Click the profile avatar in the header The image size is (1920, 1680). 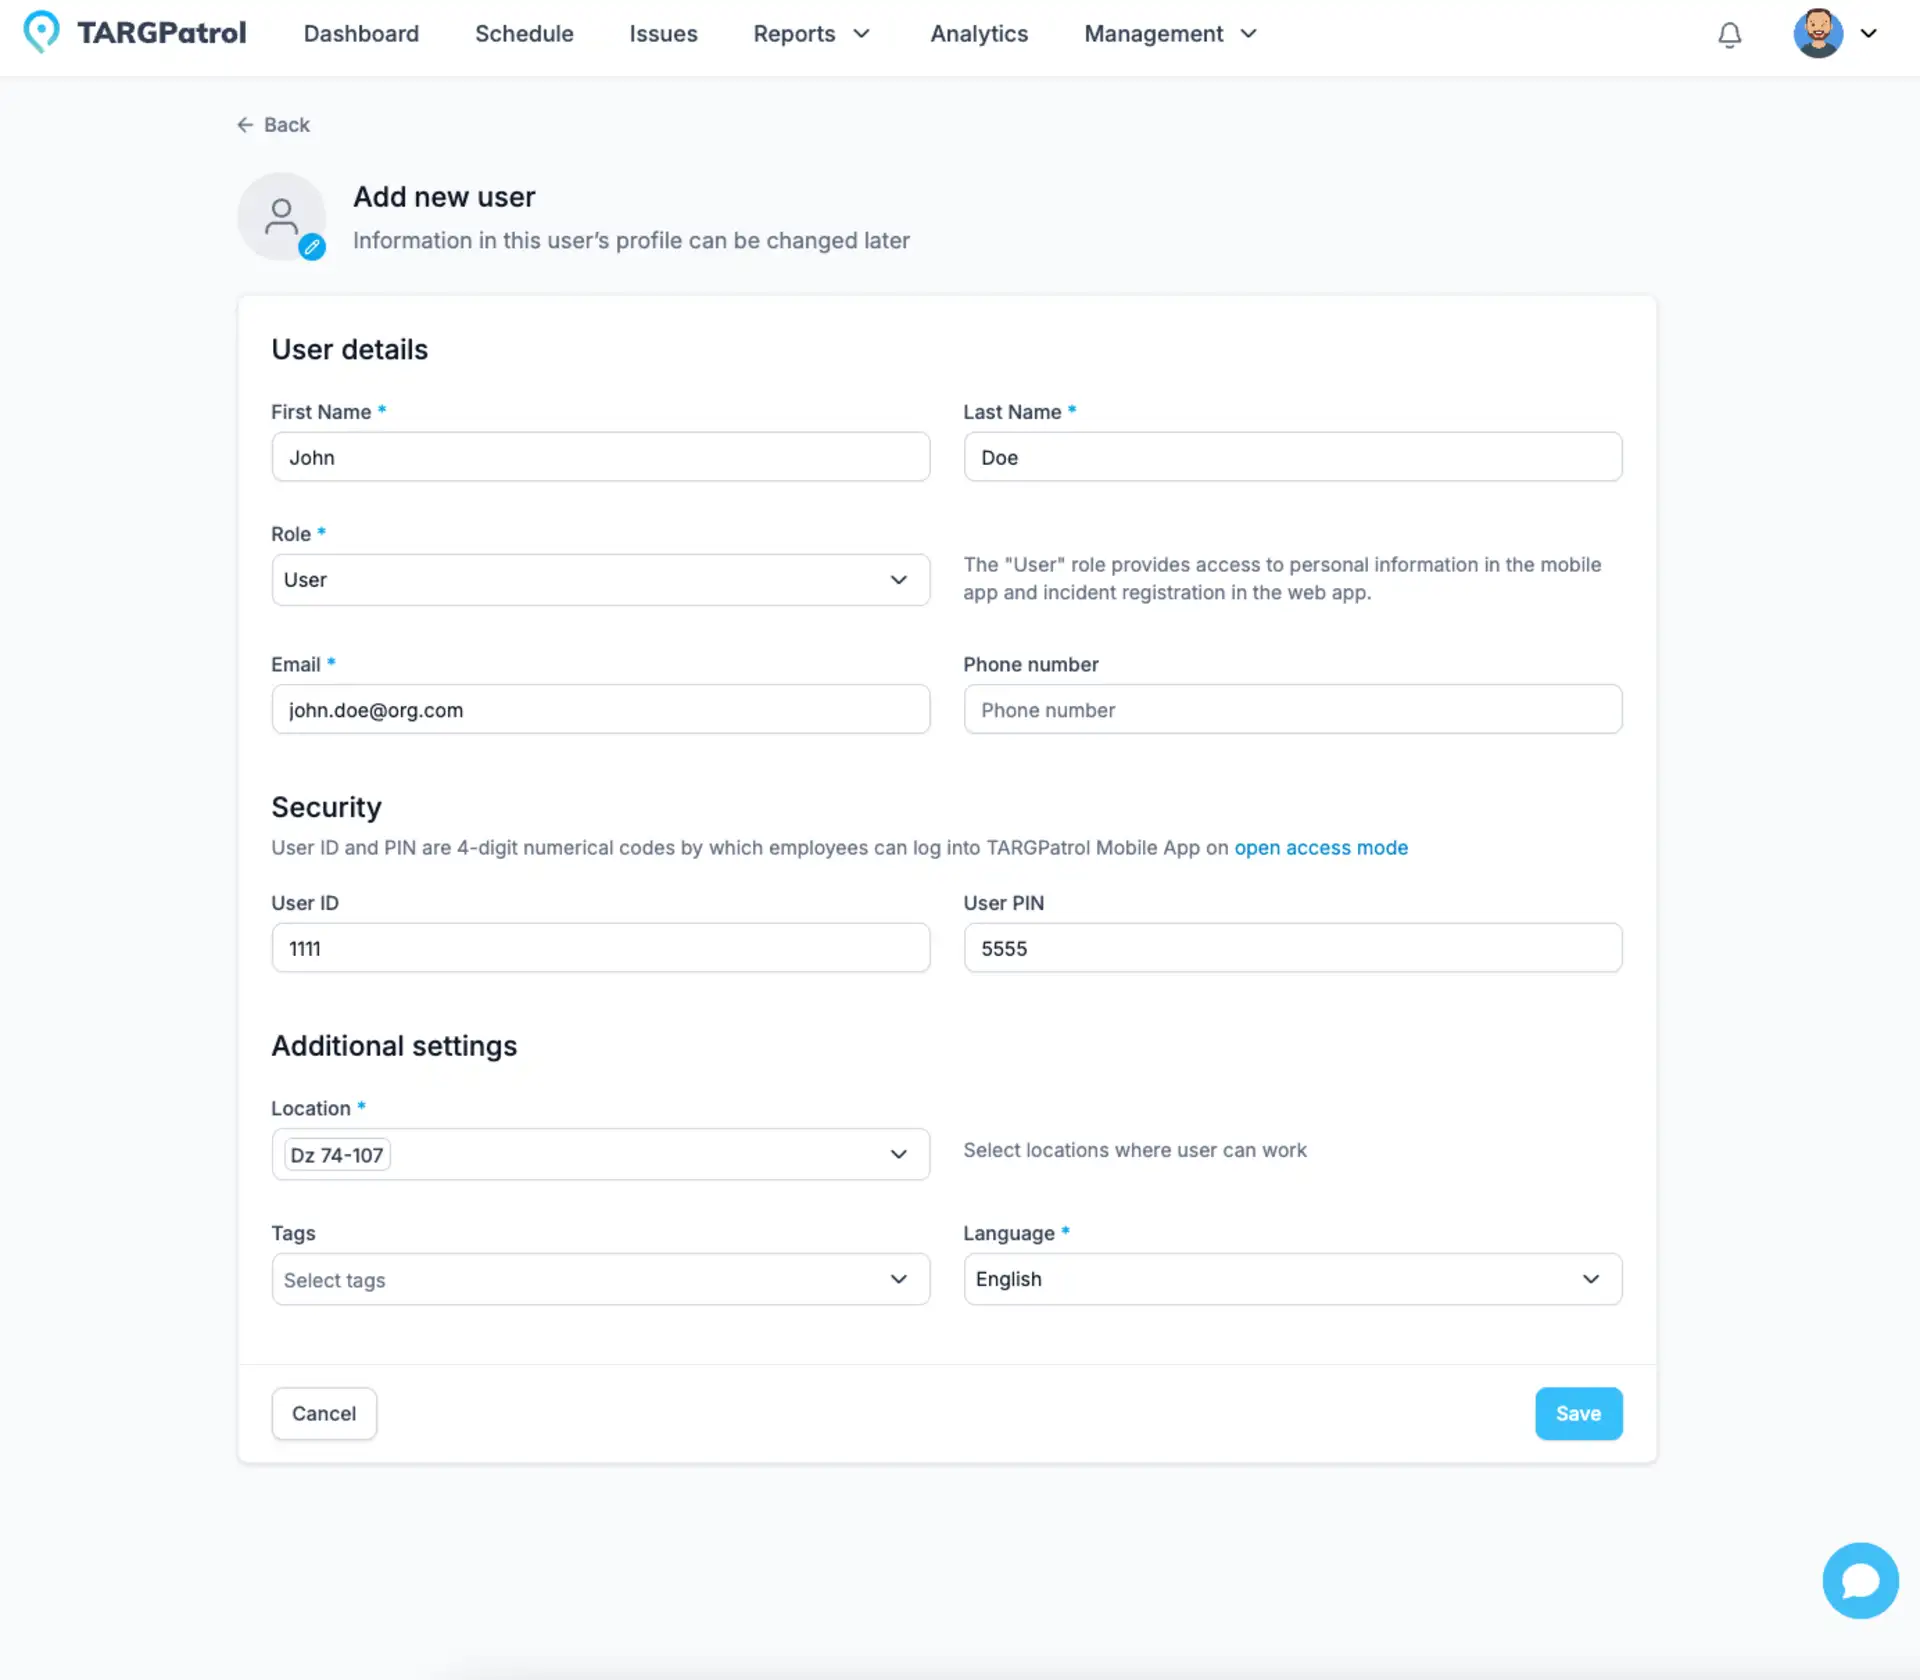(x=1816, y=33)
